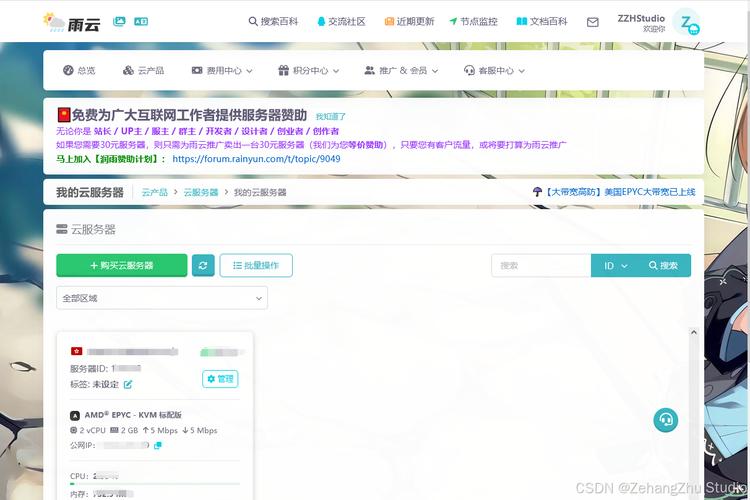Open the 云产品 menu item
750x500 pixels.
[143, 71]
